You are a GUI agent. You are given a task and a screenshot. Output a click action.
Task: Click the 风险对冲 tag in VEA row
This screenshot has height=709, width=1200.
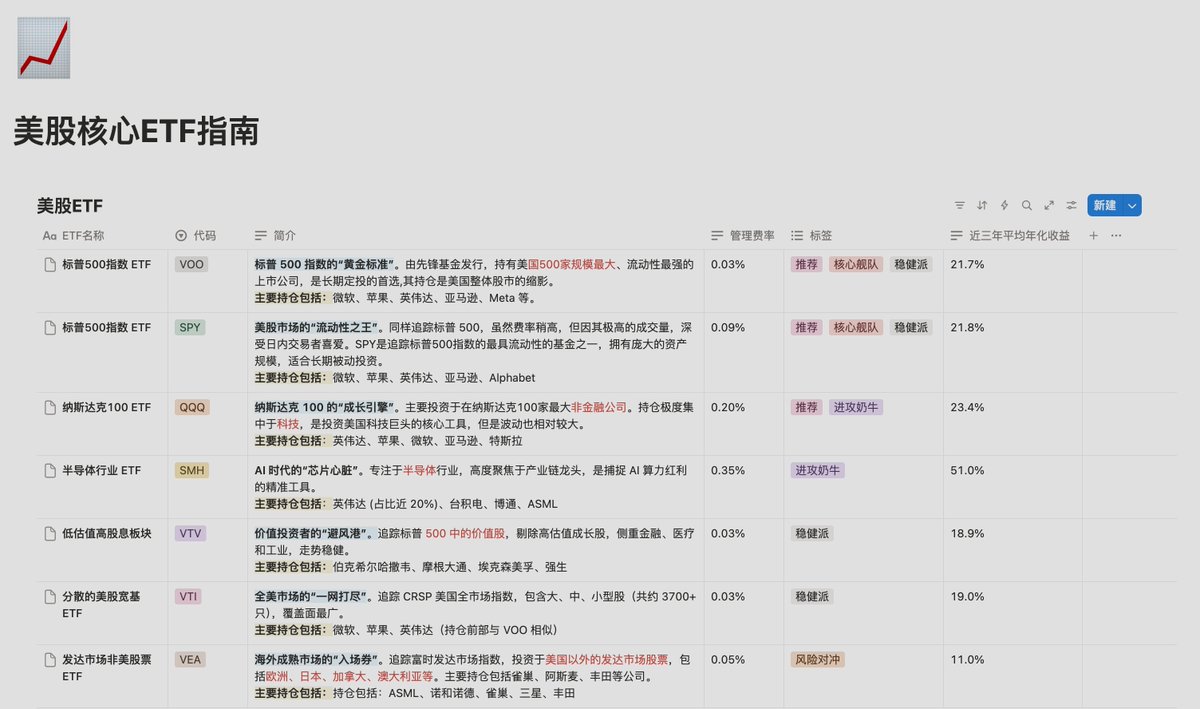[x=818, y=660]
